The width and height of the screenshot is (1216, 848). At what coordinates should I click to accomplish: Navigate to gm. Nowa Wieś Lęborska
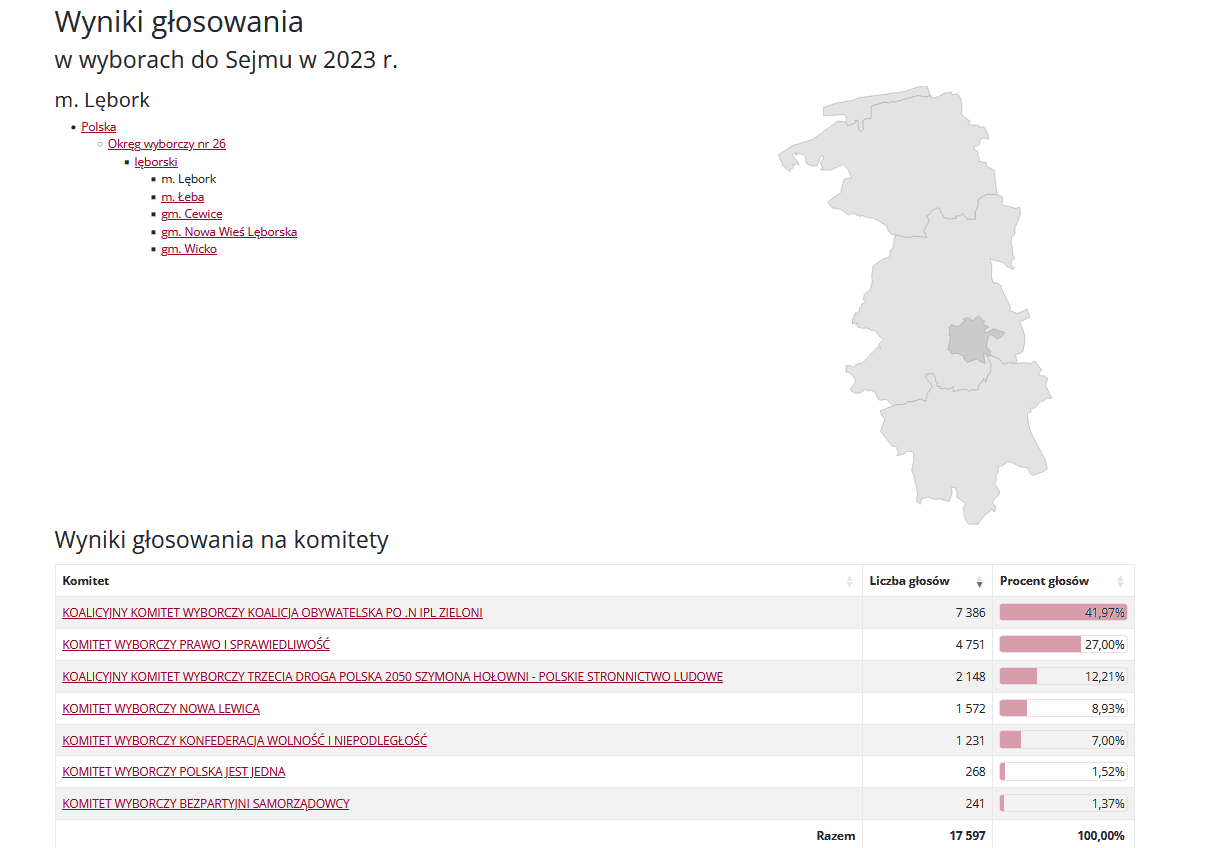[228, 232]
